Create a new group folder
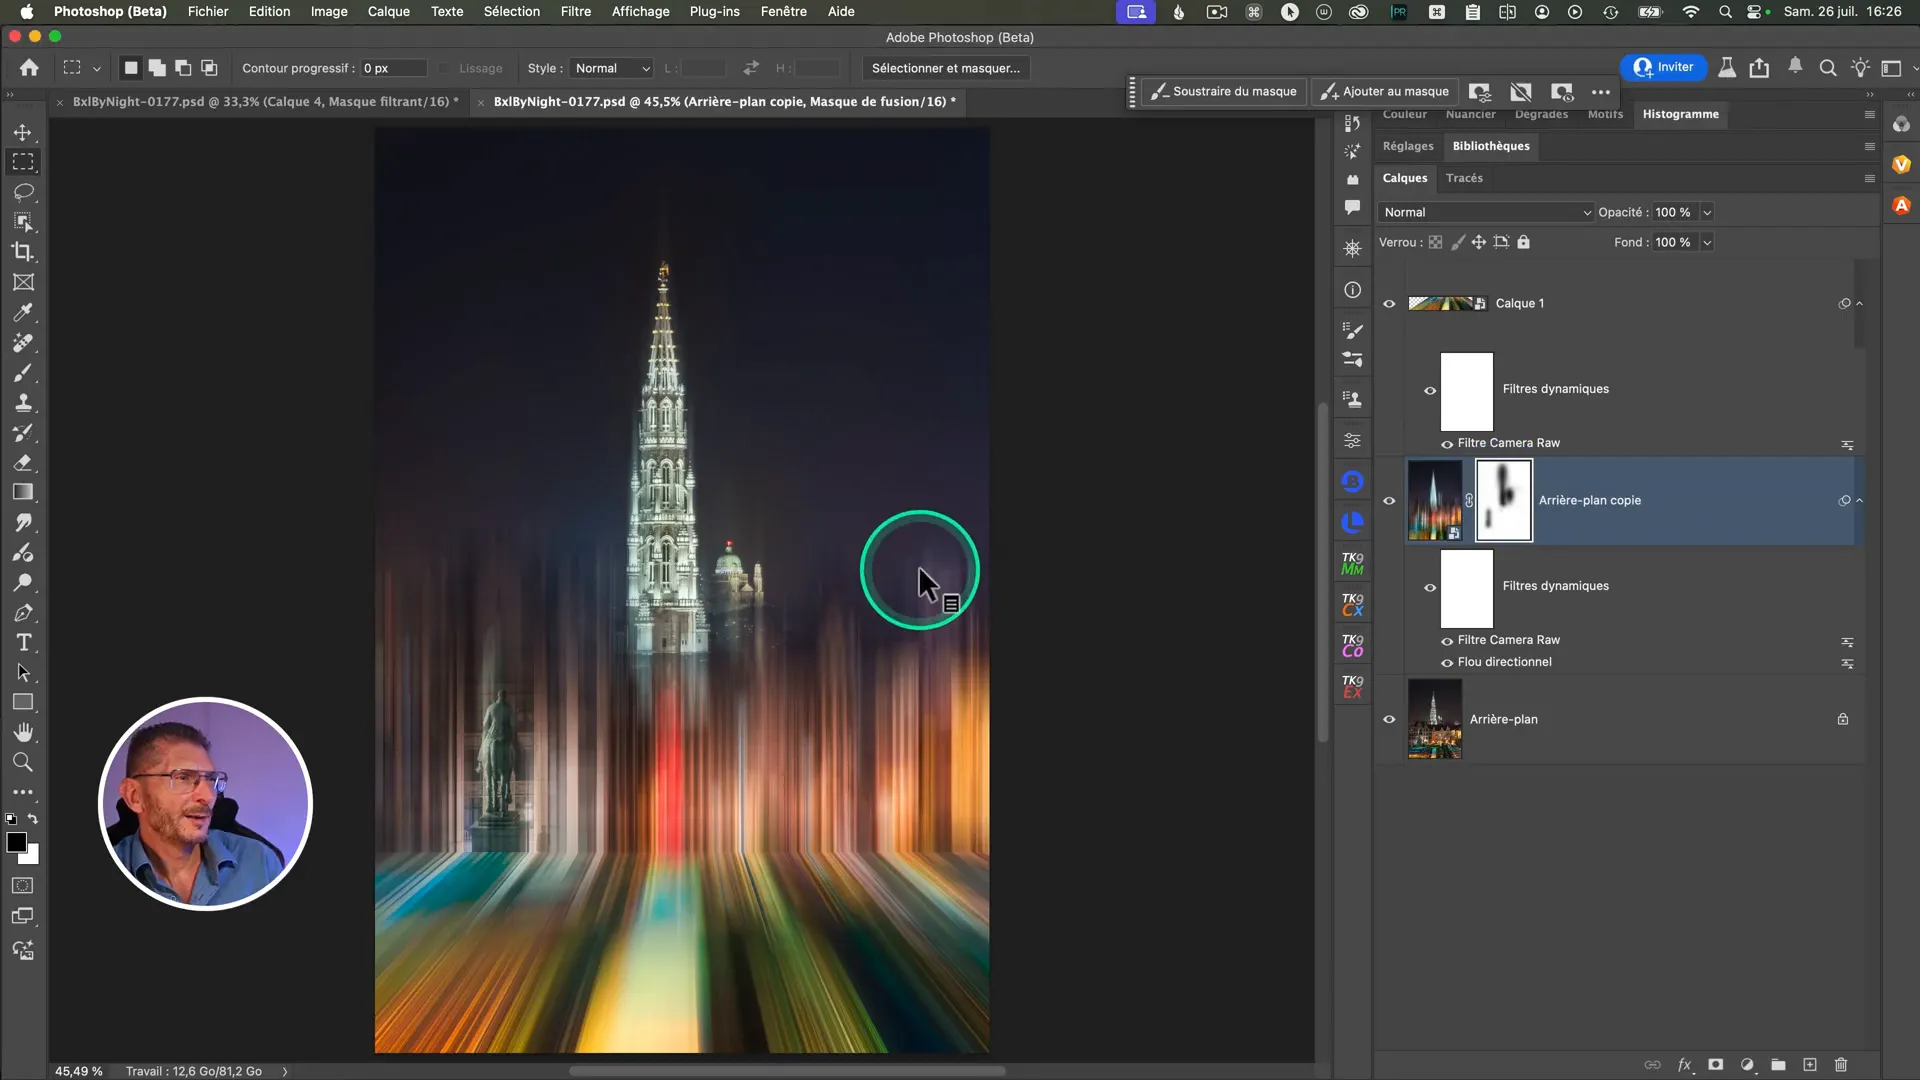 [1779, 1065]
